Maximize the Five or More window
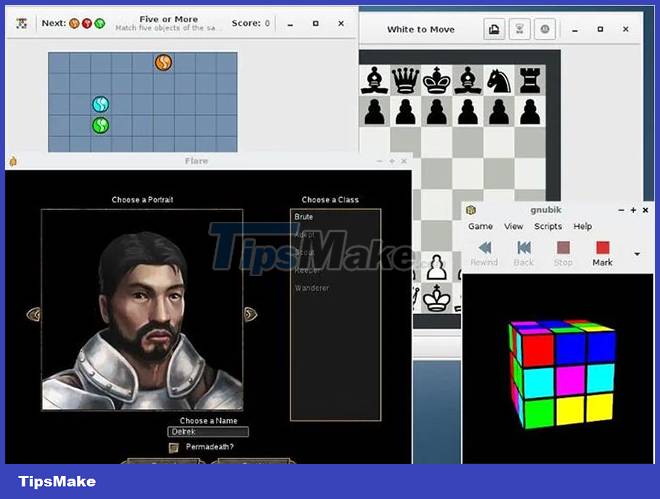This screenshot has width=660, height=499. pos(316,24)
